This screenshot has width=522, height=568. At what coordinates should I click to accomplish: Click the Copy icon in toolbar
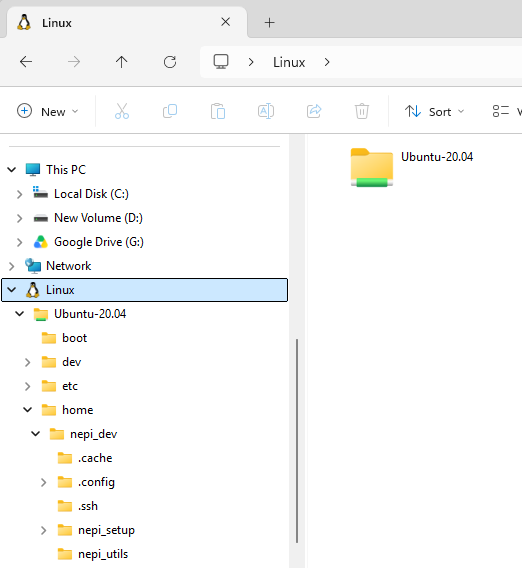(170, 111)
